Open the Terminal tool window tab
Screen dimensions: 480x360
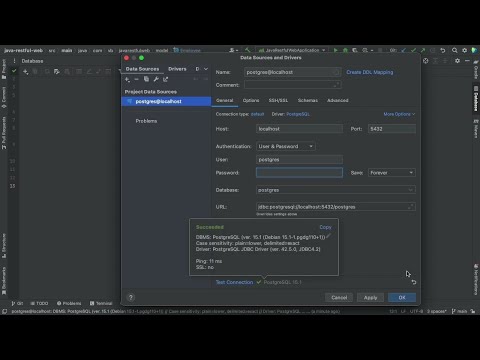(101, 303)
